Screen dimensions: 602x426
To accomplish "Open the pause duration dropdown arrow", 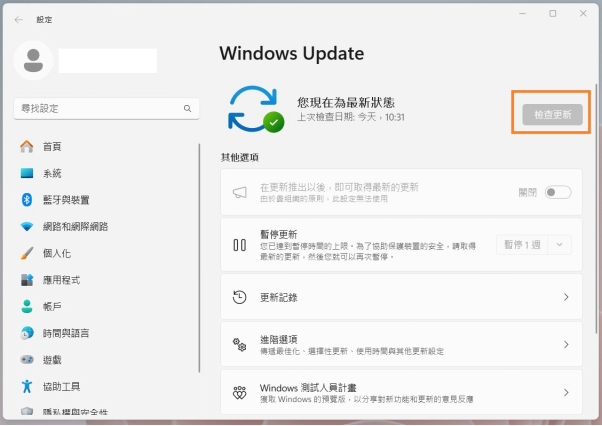I will pyautogui.click(x=559, y=244).
